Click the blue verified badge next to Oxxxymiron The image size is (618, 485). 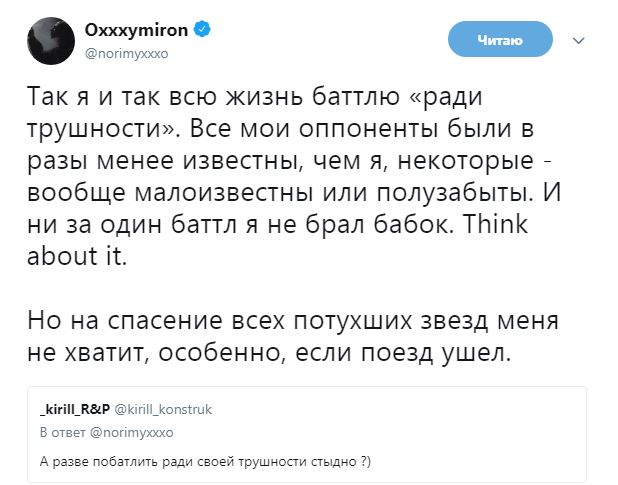[x=203, y=31]
